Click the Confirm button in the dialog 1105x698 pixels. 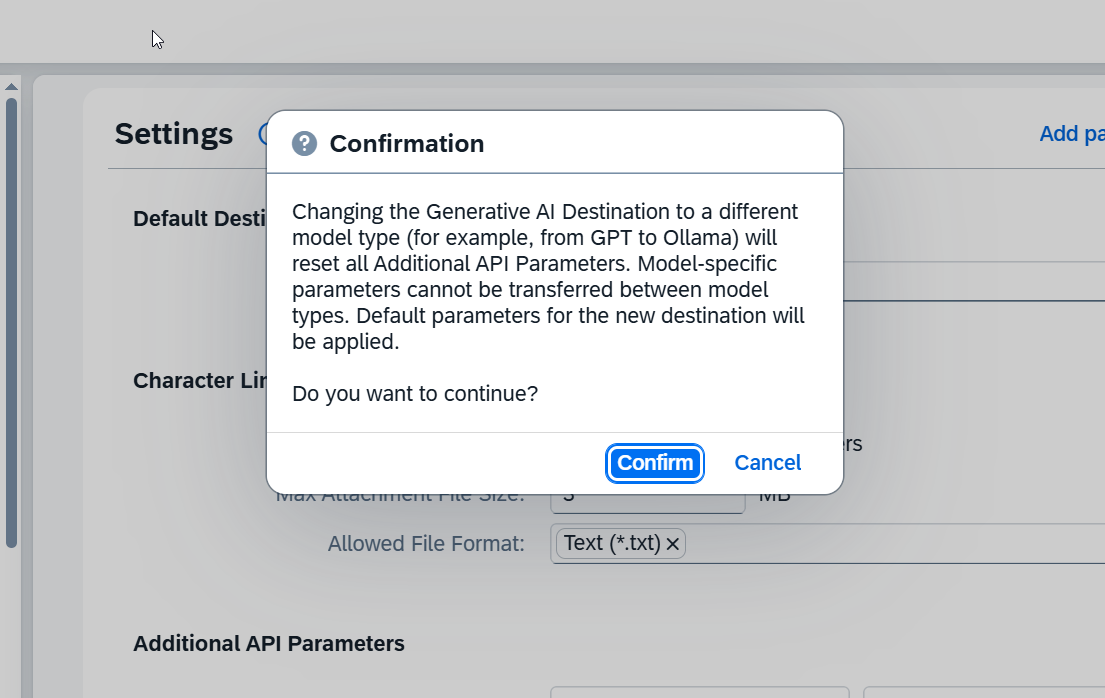[655, 463]
